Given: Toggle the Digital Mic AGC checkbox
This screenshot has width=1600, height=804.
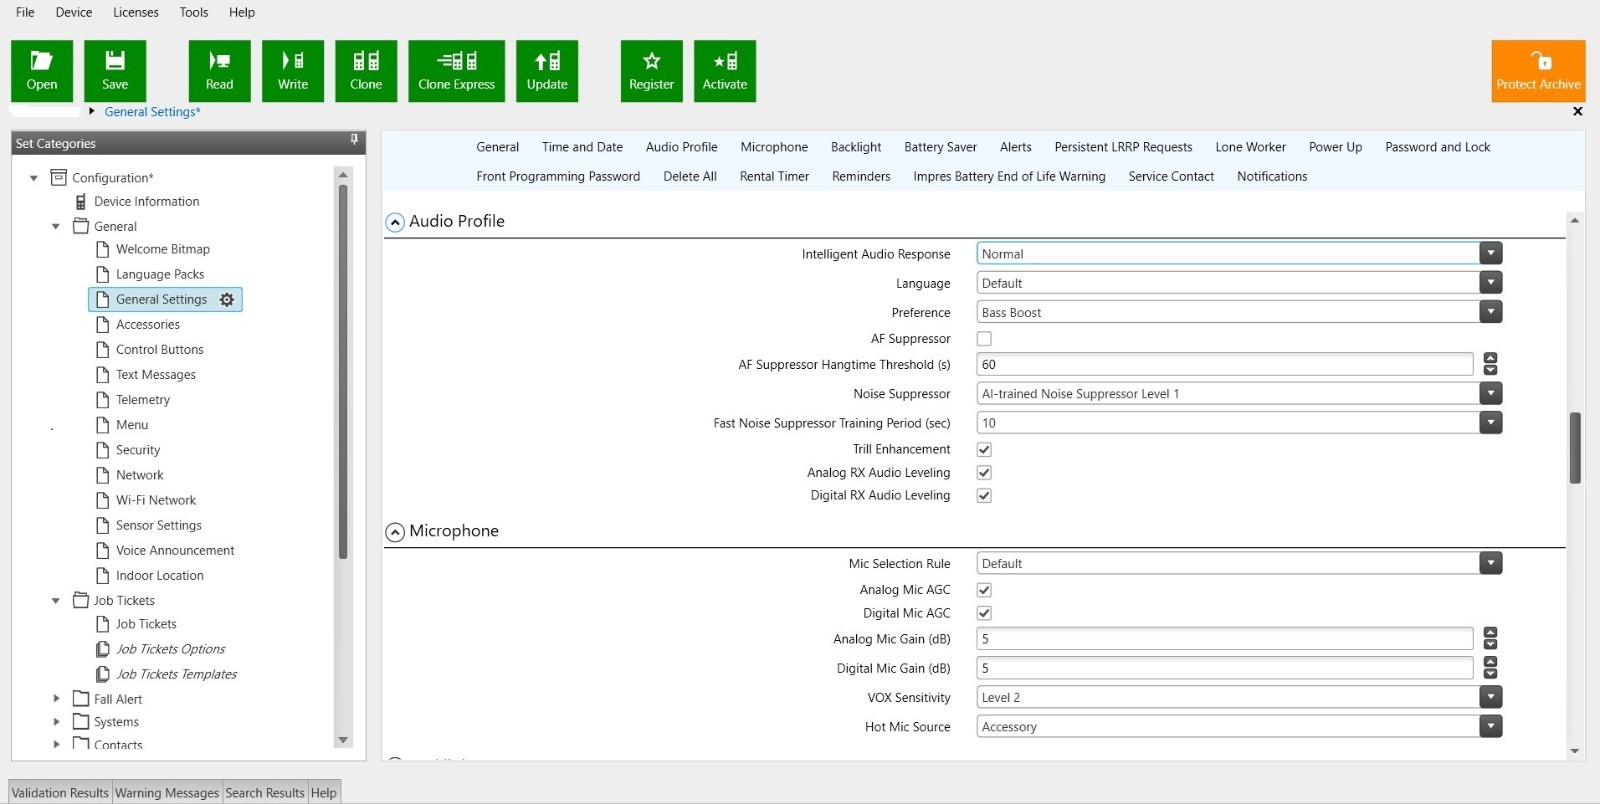Looking at the screenshot, I should tap(984, 613).
